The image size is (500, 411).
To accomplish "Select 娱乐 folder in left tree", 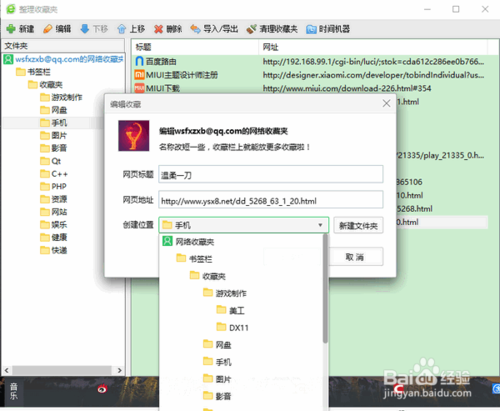I will point(54,224).
